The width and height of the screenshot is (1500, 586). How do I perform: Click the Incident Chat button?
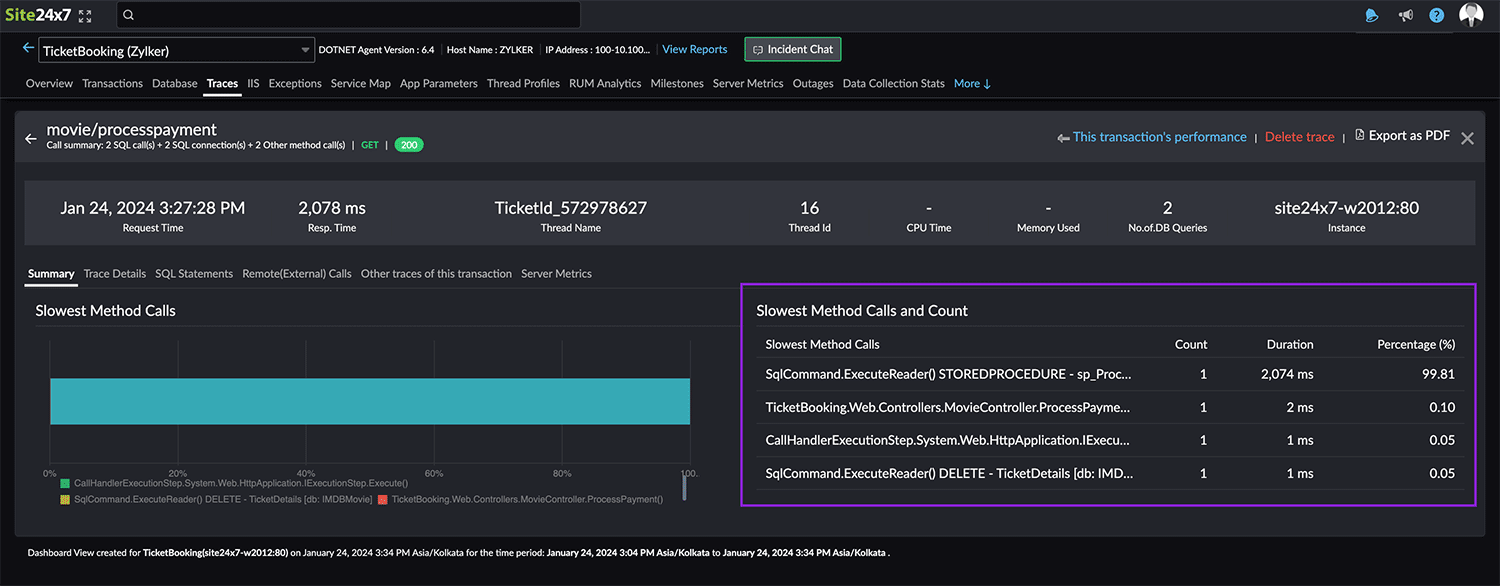pos(792,48)
